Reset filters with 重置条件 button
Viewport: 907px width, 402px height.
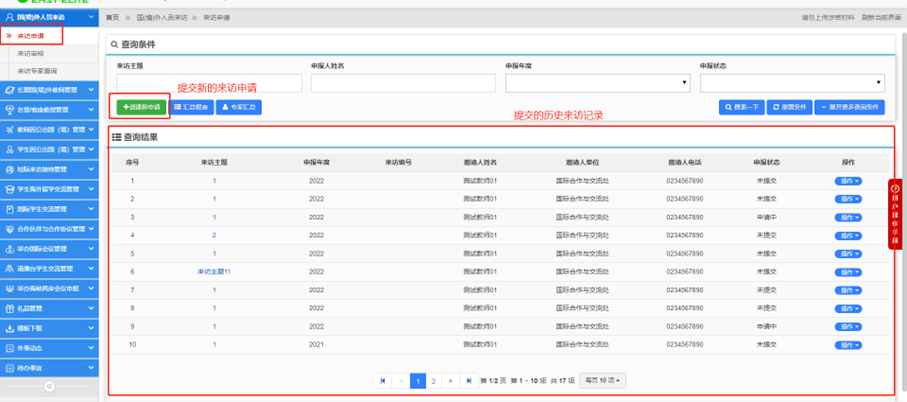[789, 106]
